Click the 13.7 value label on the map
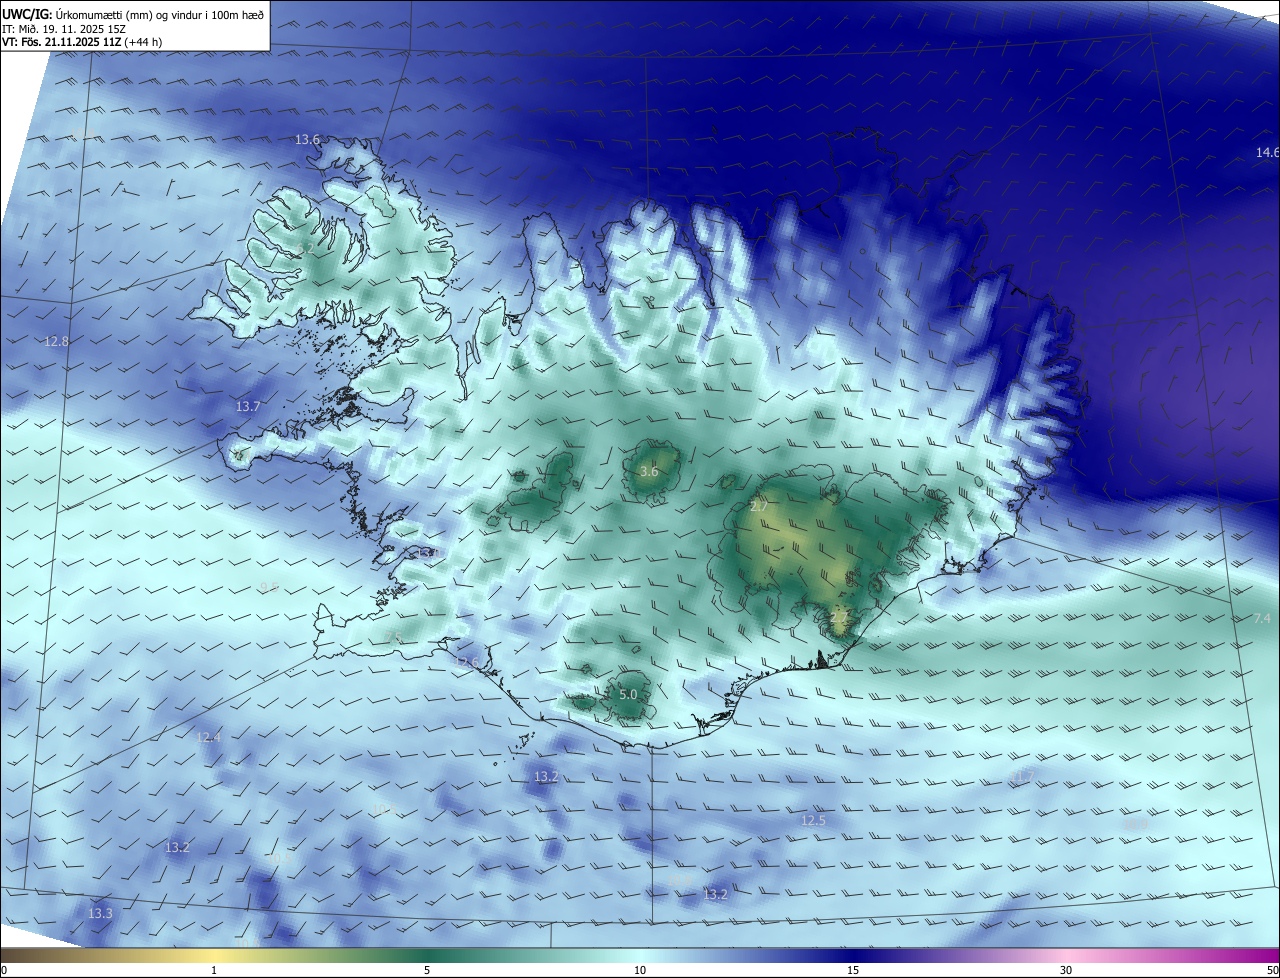 coord(248,406)
